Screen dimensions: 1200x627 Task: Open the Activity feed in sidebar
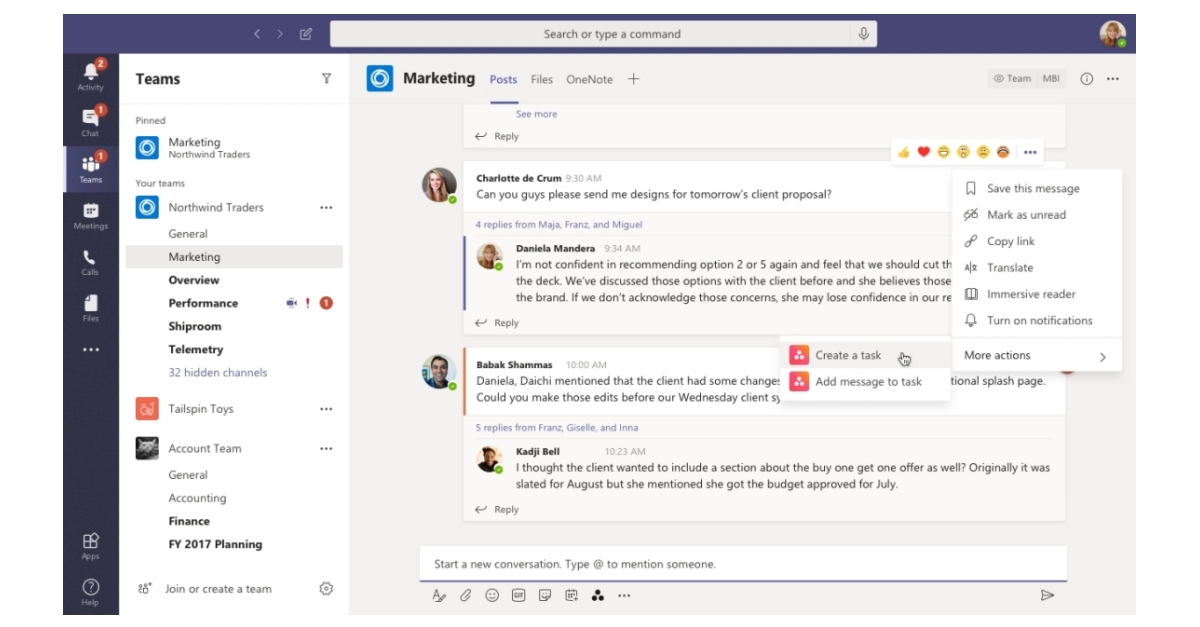click(90, 75)
